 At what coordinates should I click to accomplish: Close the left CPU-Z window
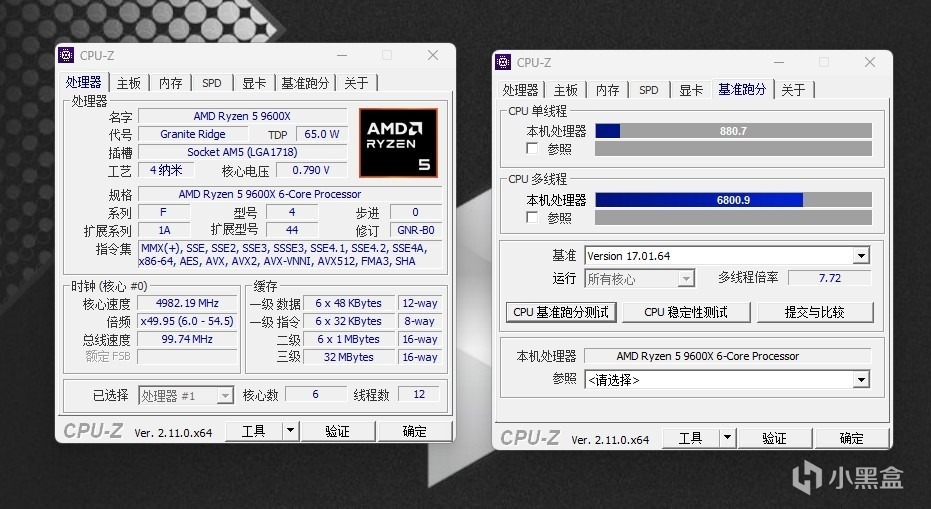pyautogui.click(x=433, y=55)
